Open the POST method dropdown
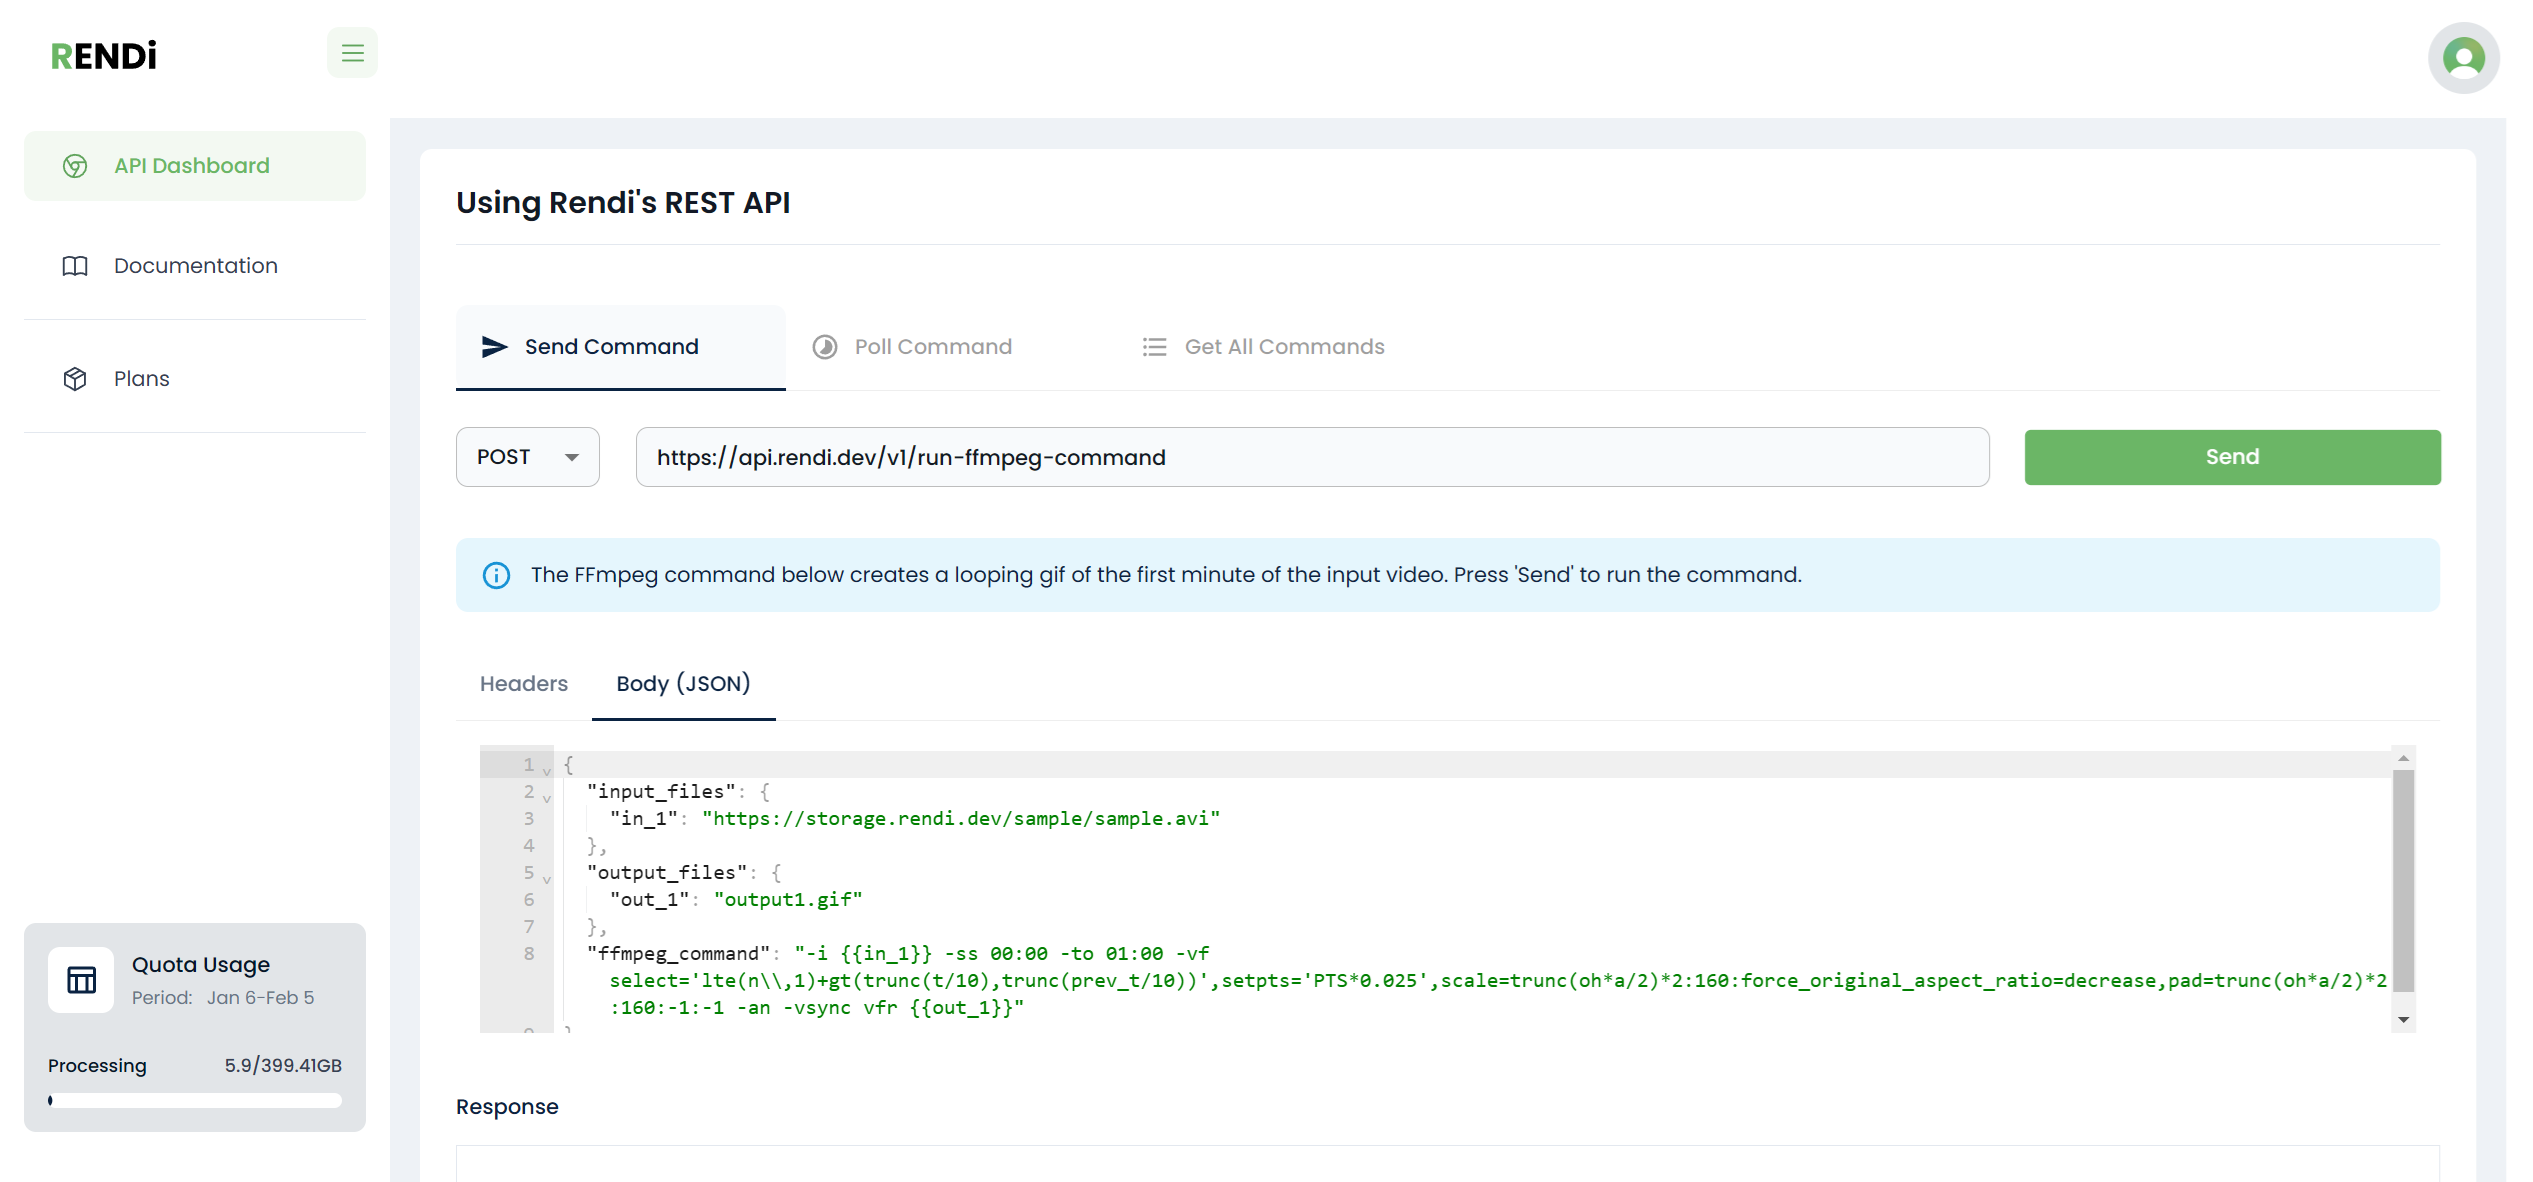Viewport: 2533px width, 1182px height. (528, 457)
